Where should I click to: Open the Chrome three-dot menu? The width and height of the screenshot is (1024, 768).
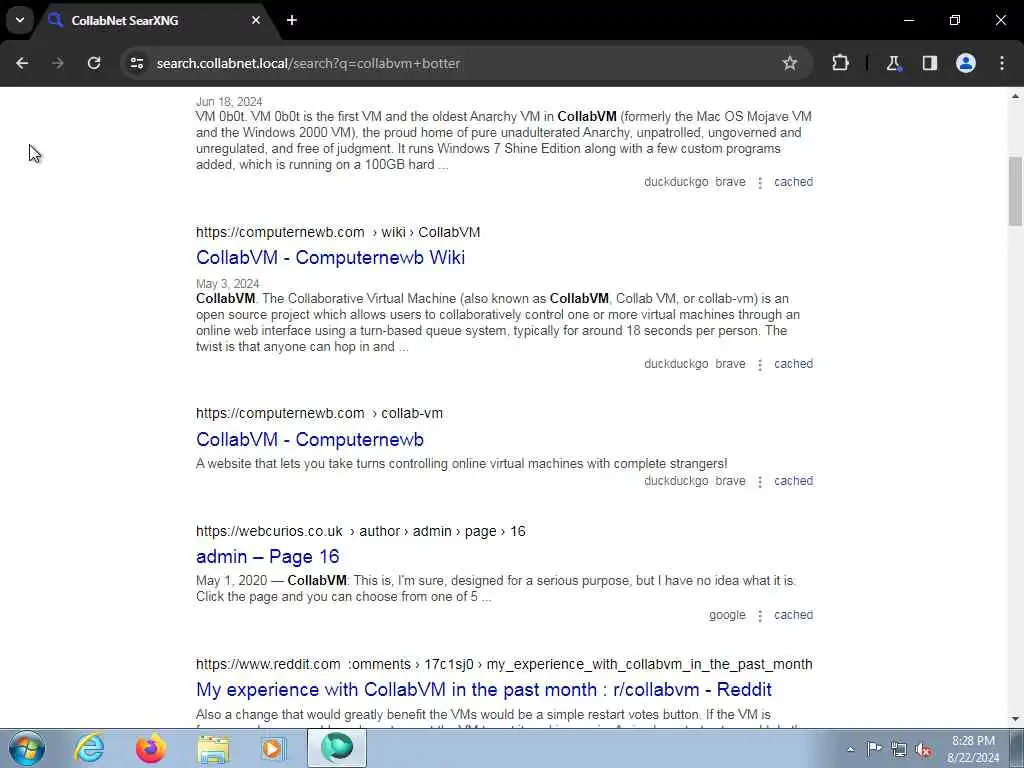tap(1002, 63)
